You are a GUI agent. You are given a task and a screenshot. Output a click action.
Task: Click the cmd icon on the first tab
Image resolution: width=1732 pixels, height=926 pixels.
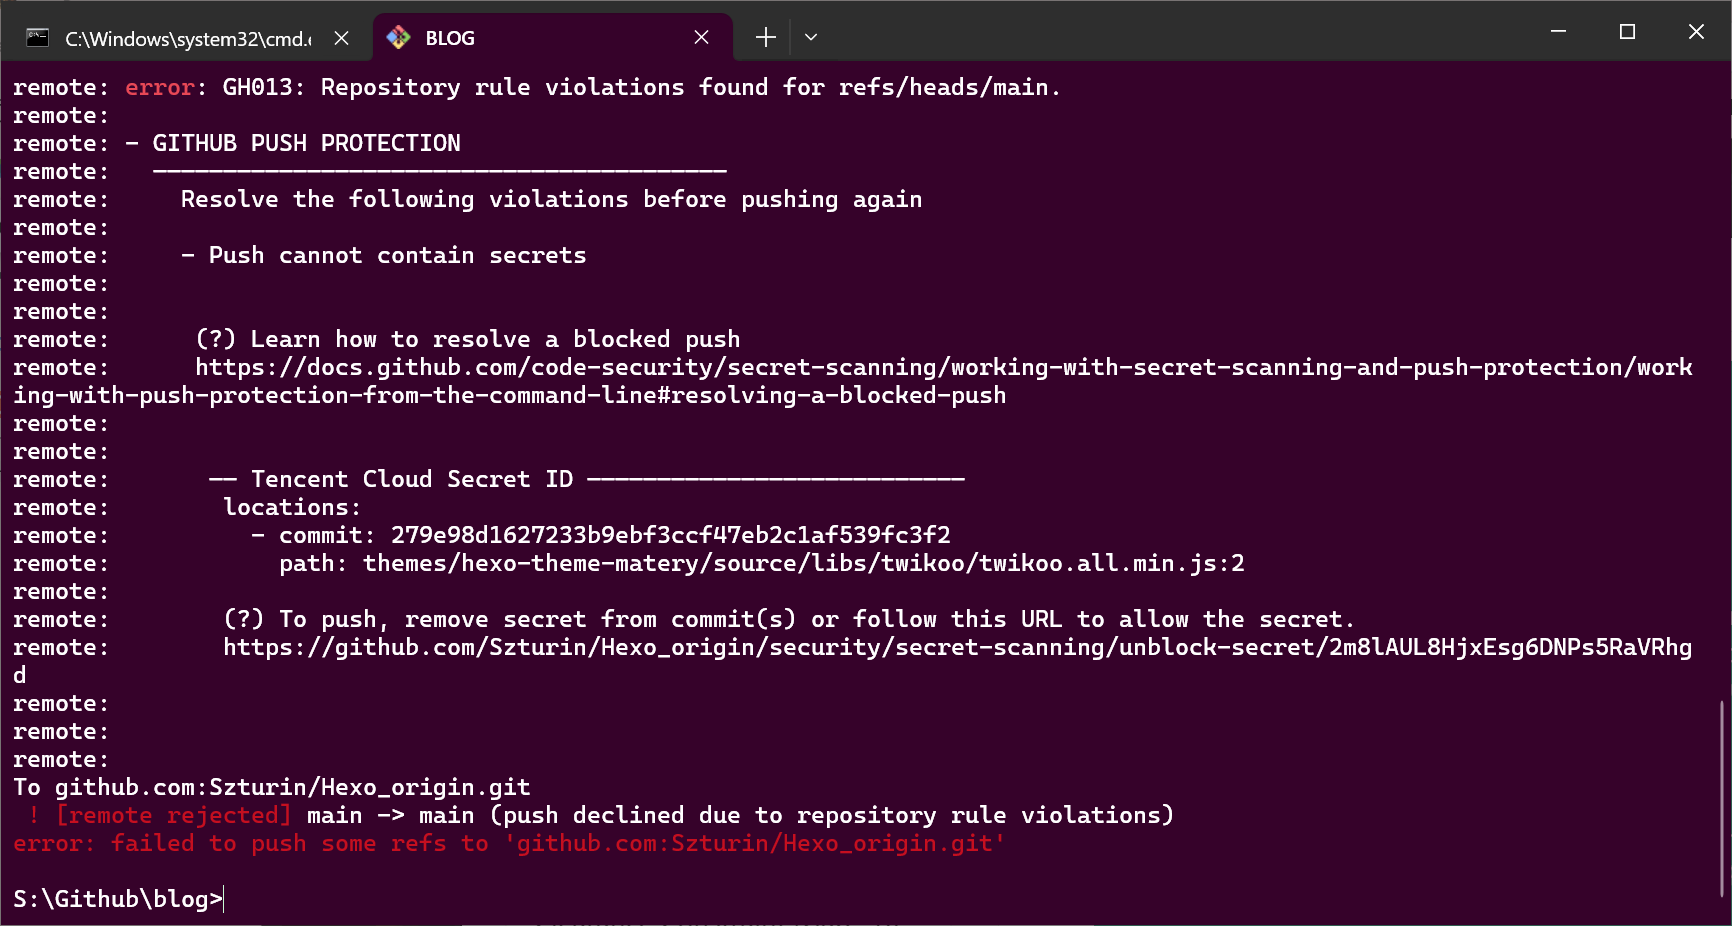click(38, 38)
